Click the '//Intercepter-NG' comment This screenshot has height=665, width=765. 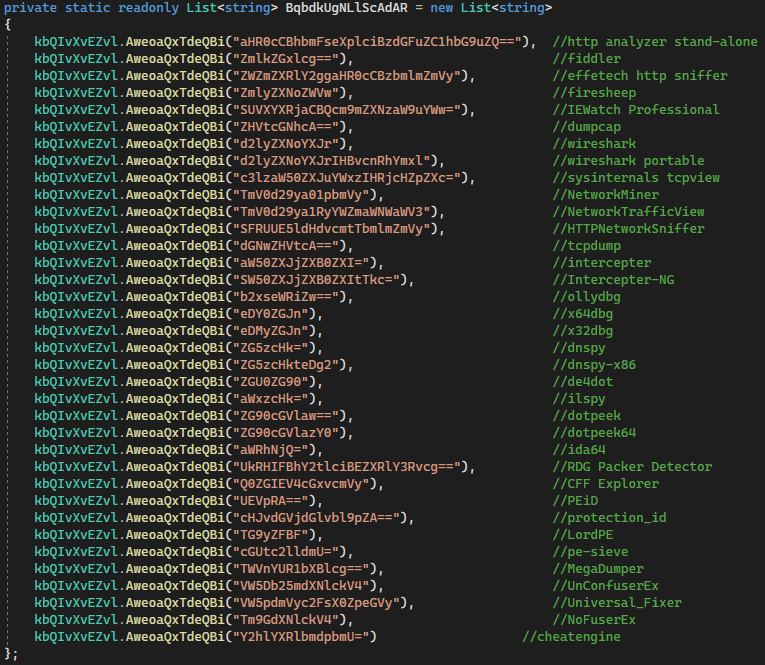pyautogui.click(x=613, y=280)
